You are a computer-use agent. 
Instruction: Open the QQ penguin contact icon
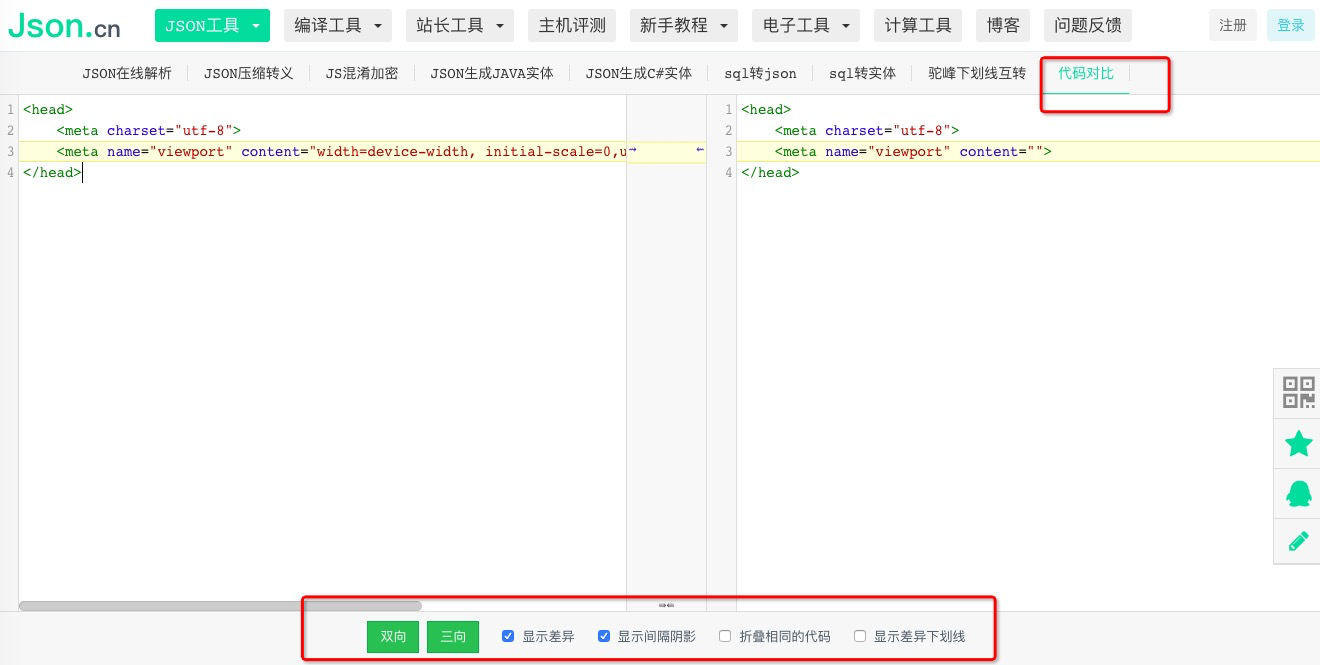[1298, 493]
